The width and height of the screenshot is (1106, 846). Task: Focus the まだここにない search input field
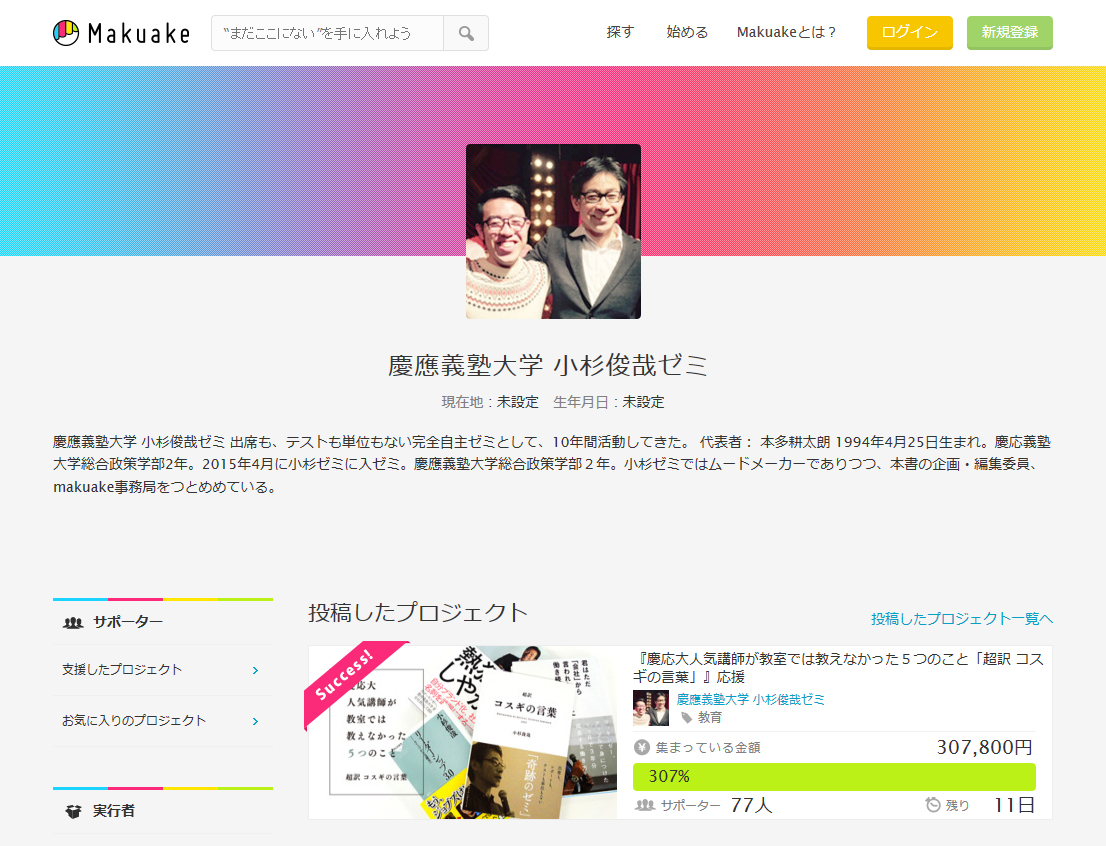tap(327, 33)
